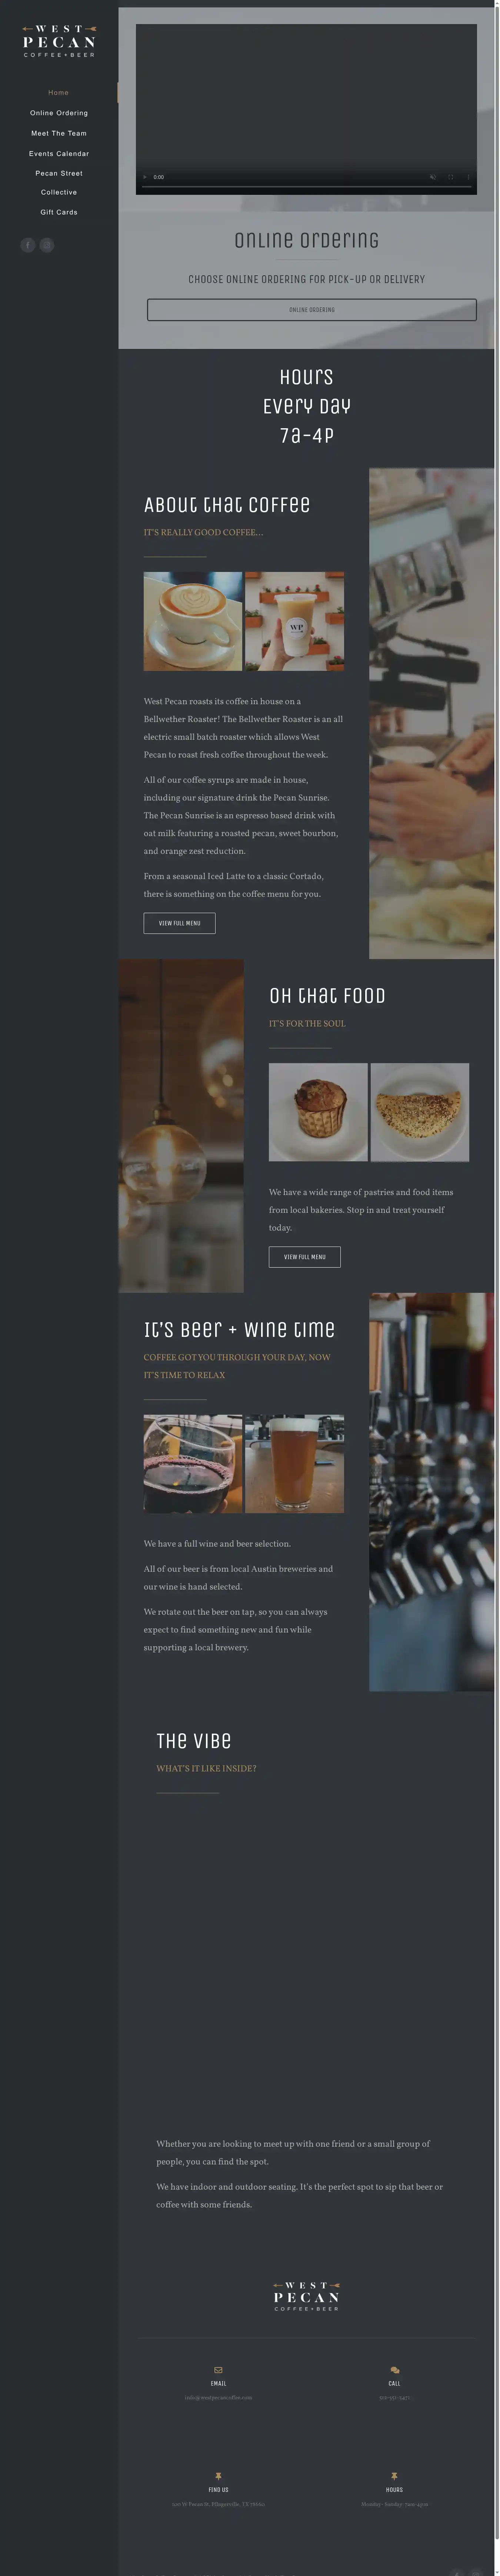Click the Online Ordering outlined button

click(312, 310)
